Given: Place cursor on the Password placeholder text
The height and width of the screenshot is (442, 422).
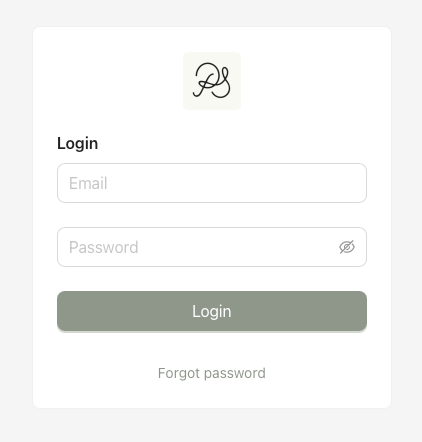Looking at the screenshot, I should click(104, 247).
